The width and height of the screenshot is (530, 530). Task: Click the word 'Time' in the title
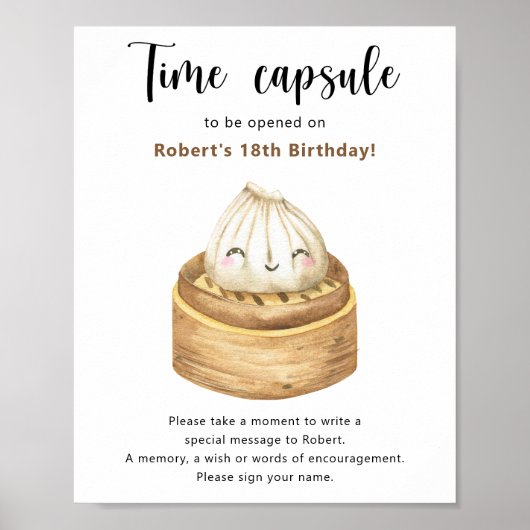[x=177, y=72]
